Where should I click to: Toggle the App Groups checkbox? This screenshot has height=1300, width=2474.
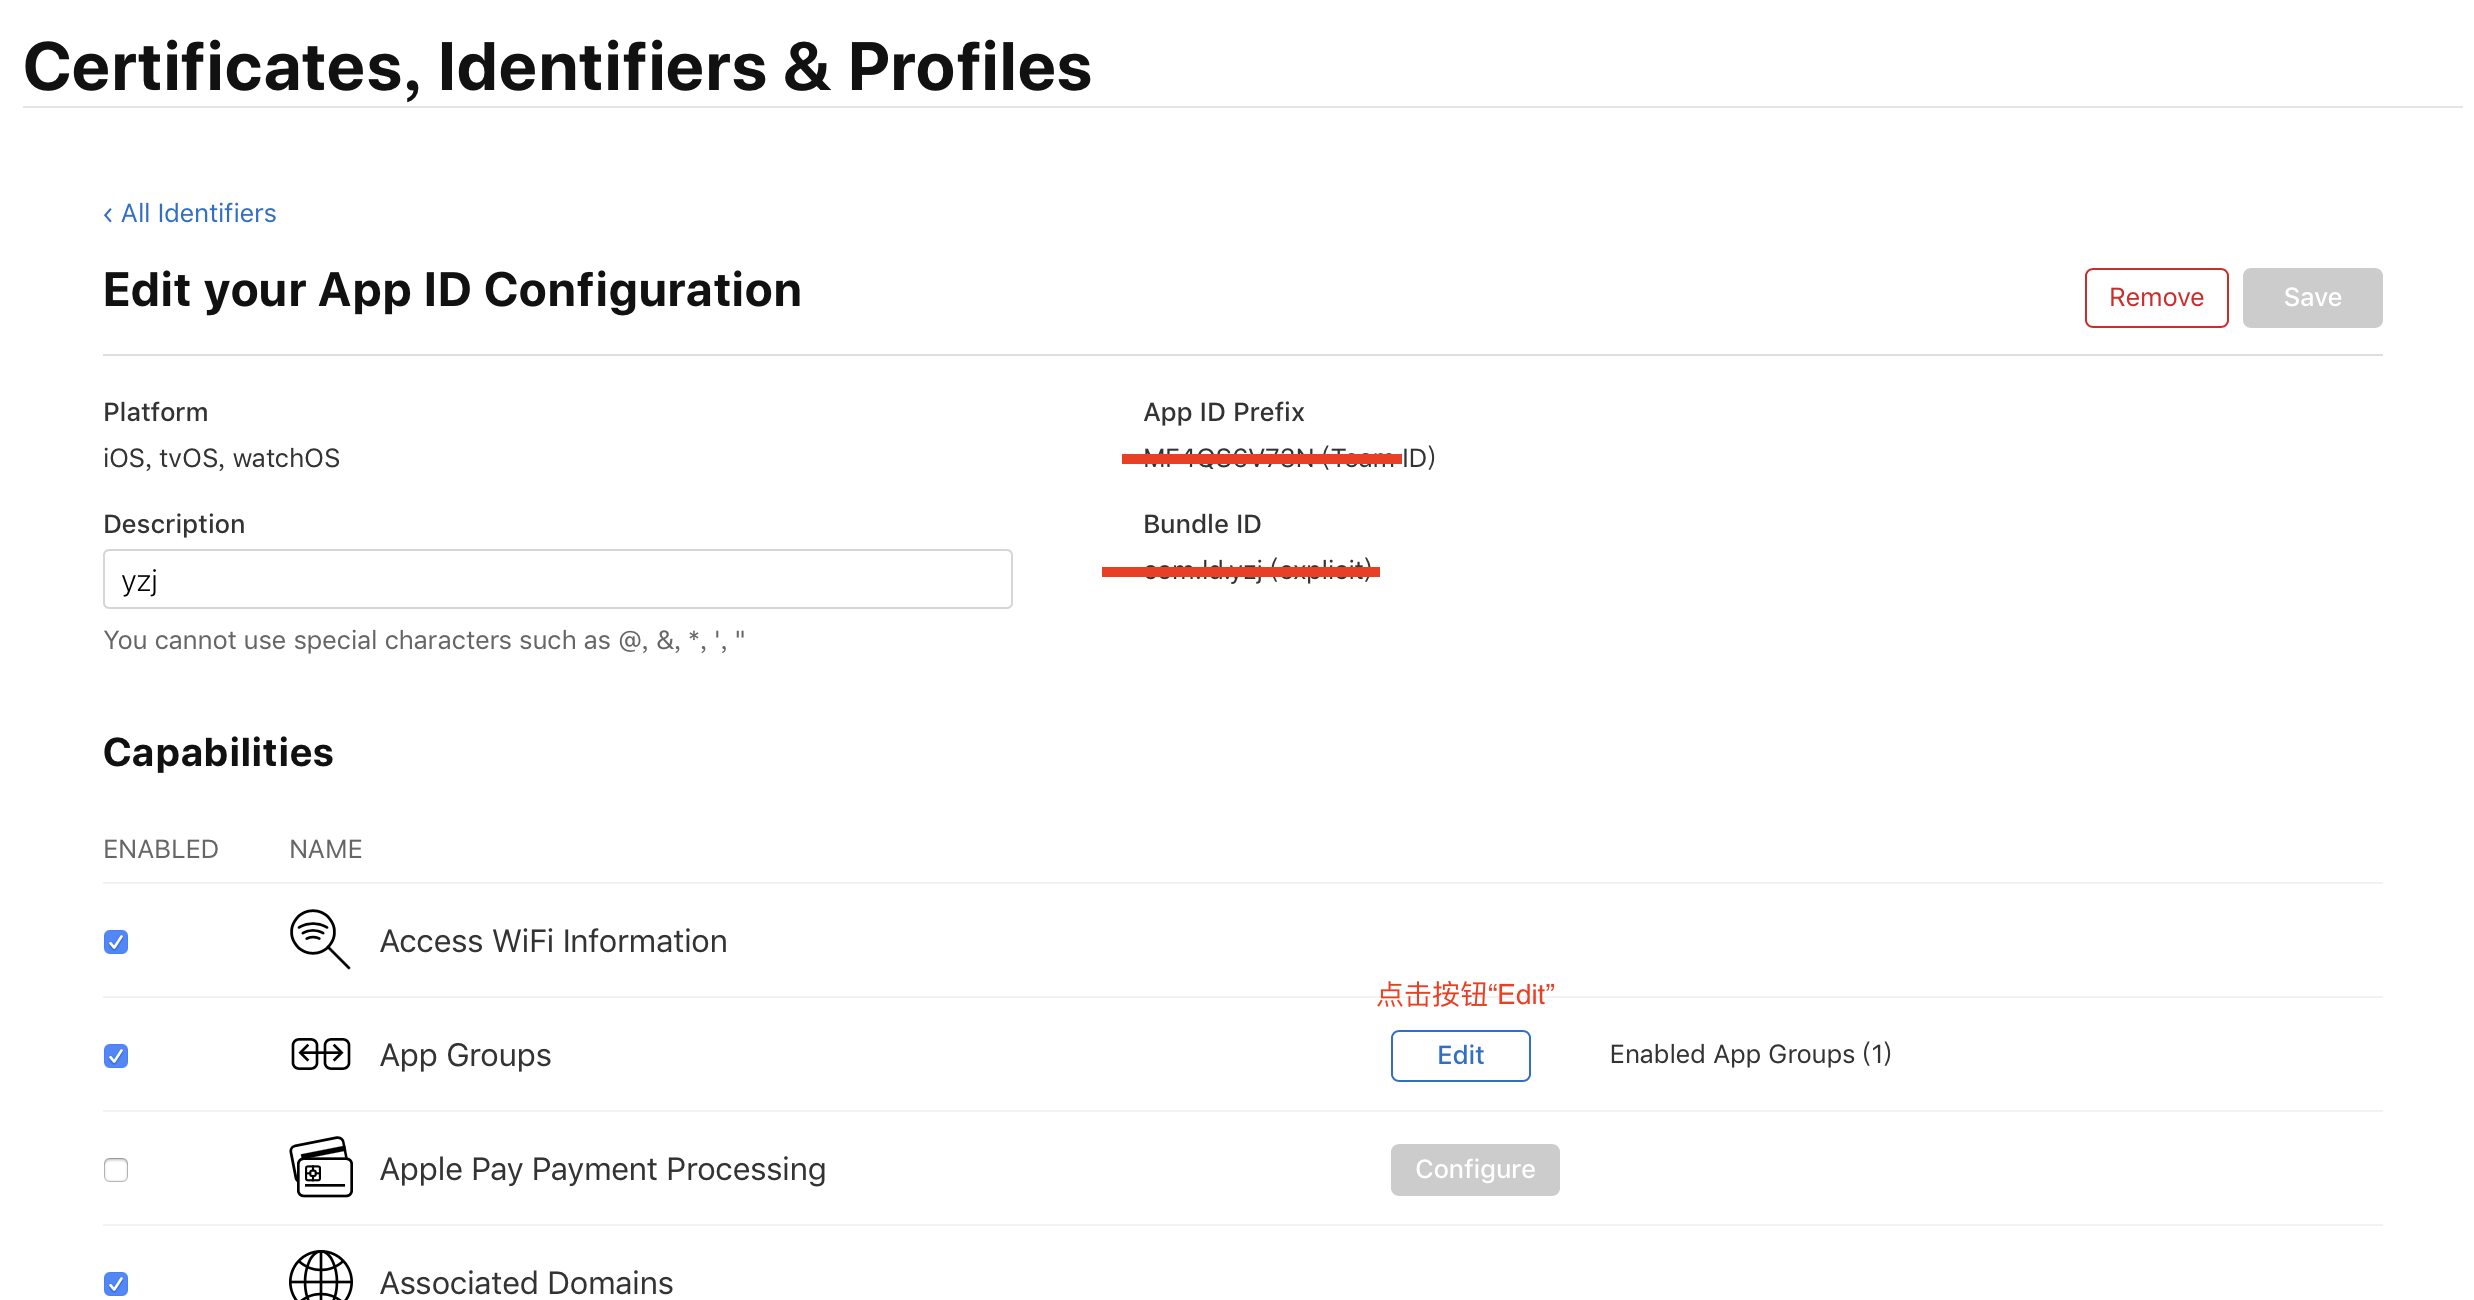(x=116, y=1056)
